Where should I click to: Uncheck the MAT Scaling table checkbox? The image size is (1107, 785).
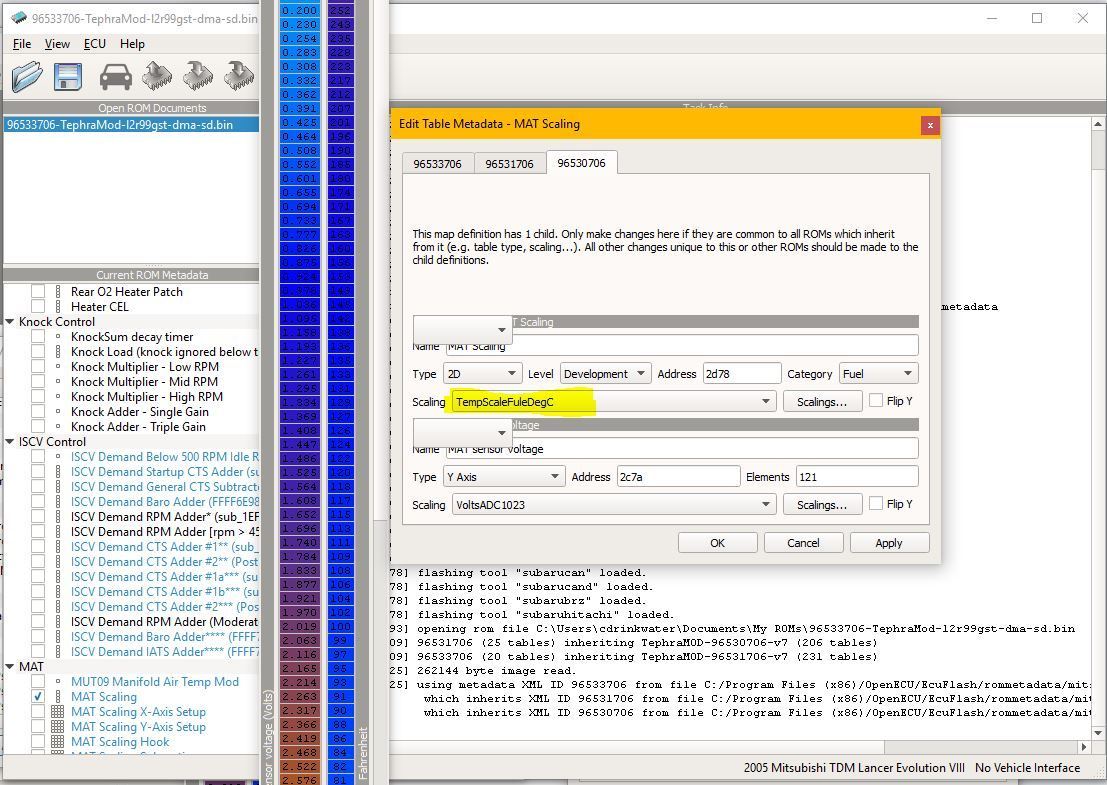pyautogui.click(x=38, y=697)
